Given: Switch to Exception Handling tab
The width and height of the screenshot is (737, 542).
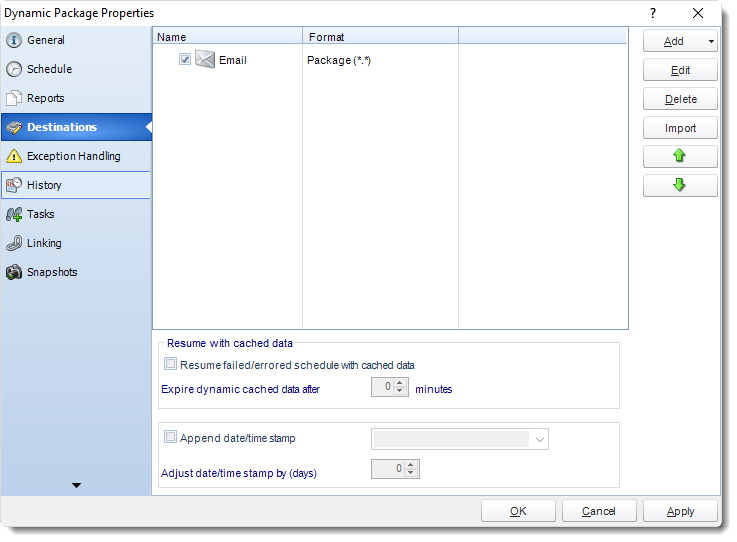Looking at the screenshot, I should point(76,156).
